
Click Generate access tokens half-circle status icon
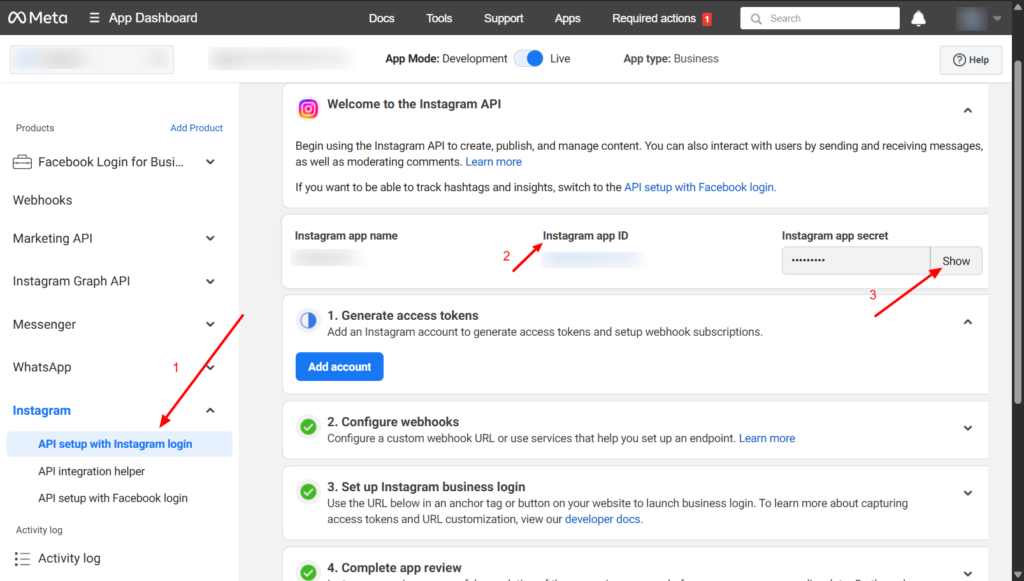point(308,321)
